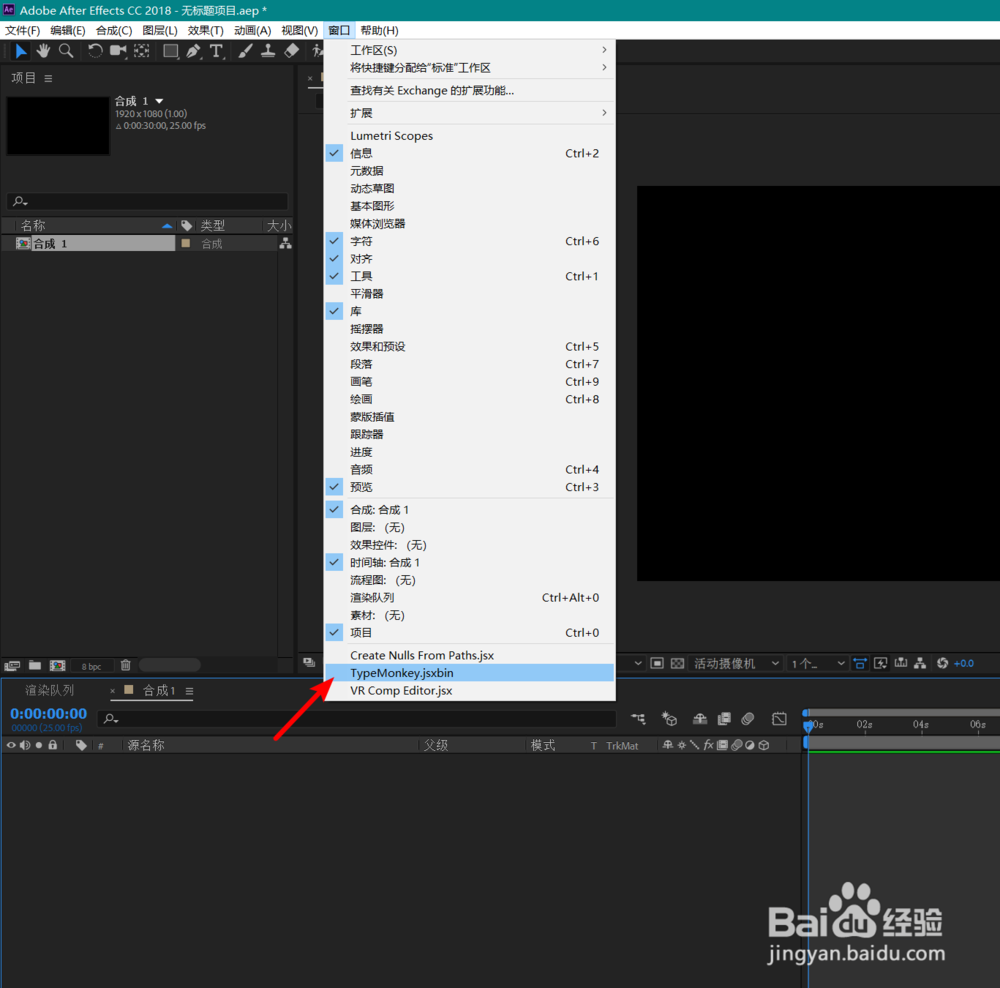
Task: Open the timeline search filter dropdown
Action: pyautogui.click(x=111, y=719)
